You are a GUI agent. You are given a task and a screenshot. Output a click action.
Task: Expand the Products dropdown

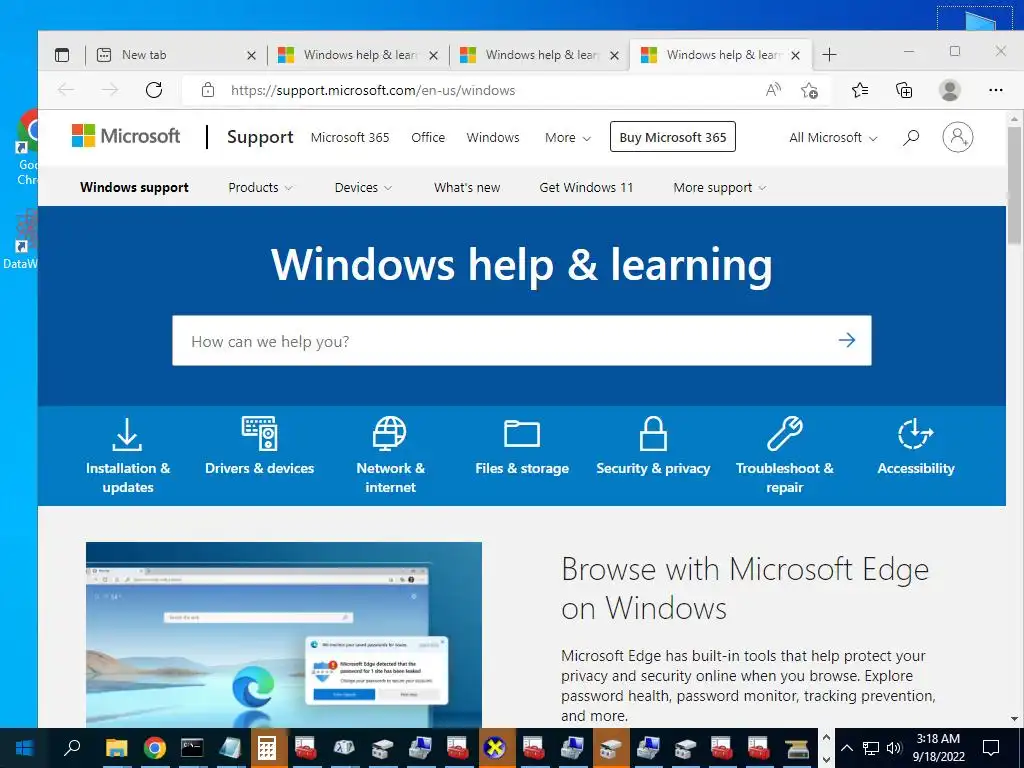pos(260,187)
